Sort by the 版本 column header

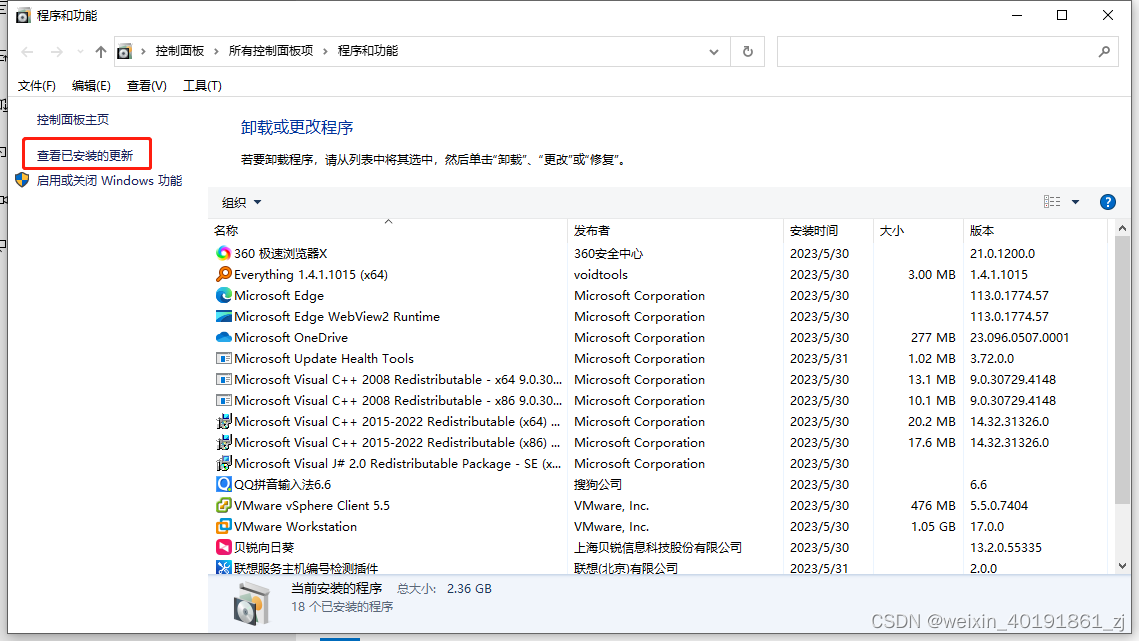(x=1036, y=230)
